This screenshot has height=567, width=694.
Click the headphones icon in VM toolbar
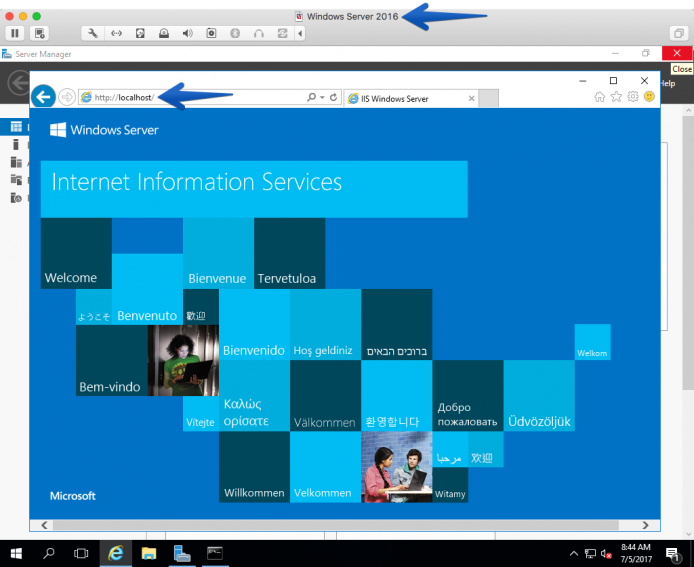click(259, 33)
